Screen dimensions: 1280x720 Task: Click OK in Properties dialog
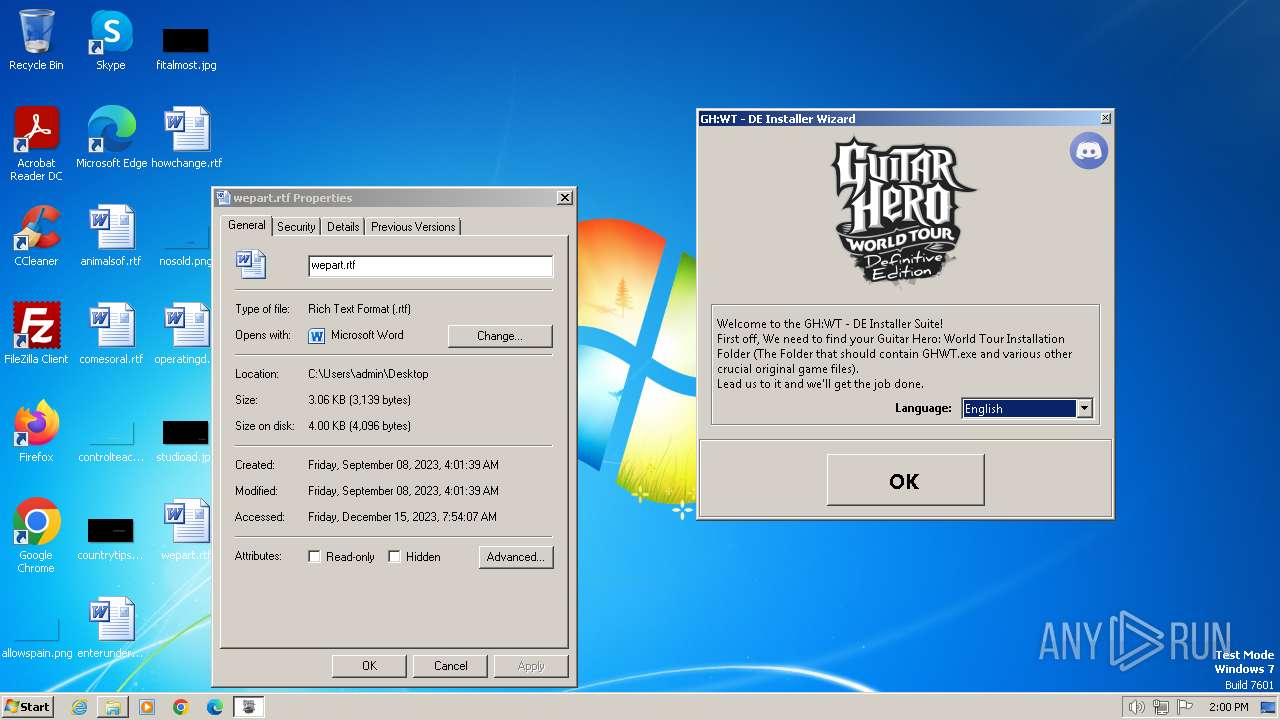[369, 666]
